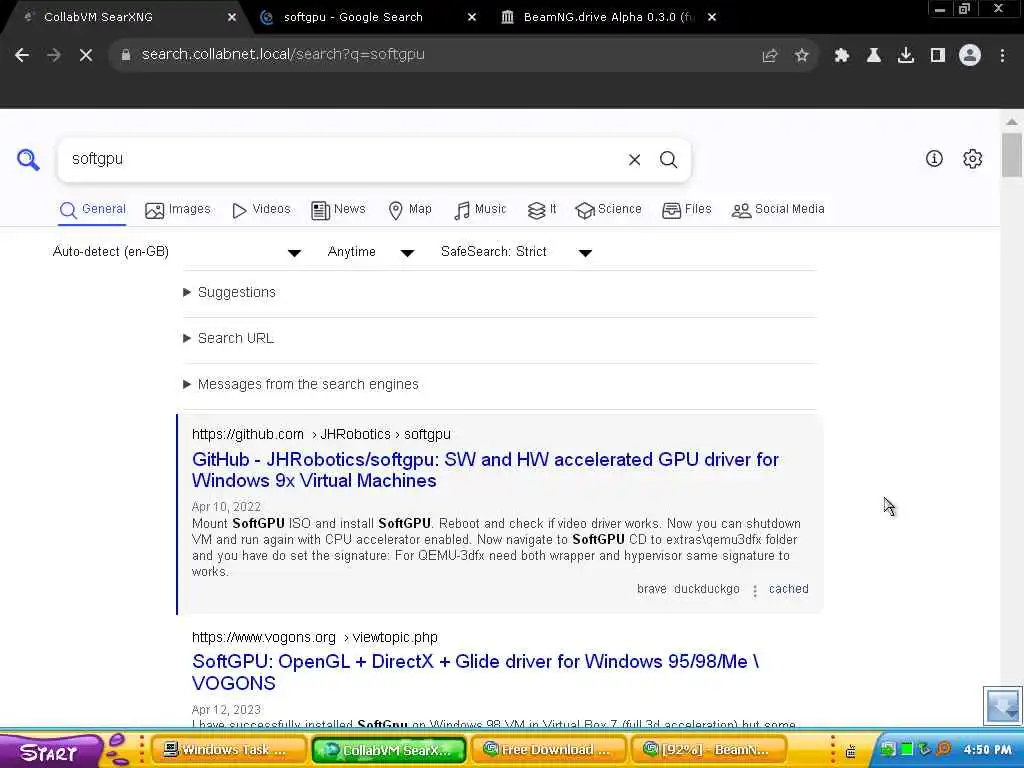Viewport: 1024px width, 768px height.
Task: Submit search with the magnifier button
Action: 668,159
